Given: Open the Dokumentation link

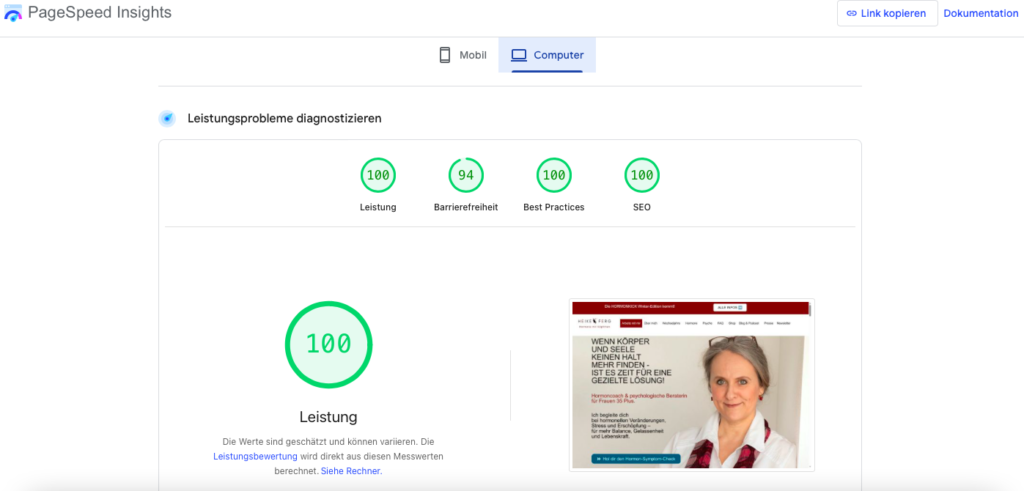Looking at the screenshot, I should point(980,14).
